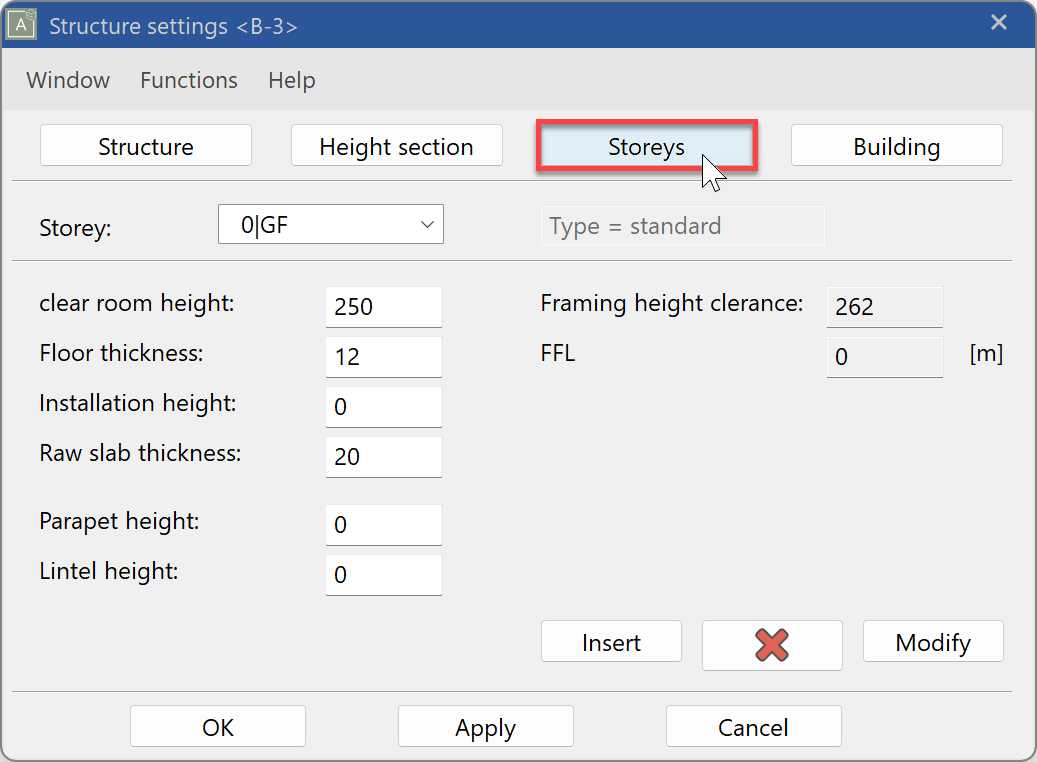Open the Window menu
The width and height of the screenshot is (1037, 762).
(x=67, y=80)
